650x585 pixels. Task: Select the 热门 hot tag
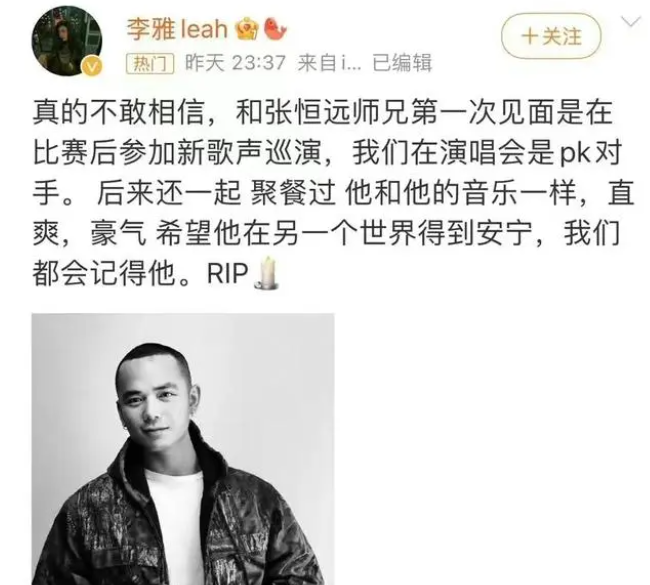pyautogui.click(x=150, y=64)
